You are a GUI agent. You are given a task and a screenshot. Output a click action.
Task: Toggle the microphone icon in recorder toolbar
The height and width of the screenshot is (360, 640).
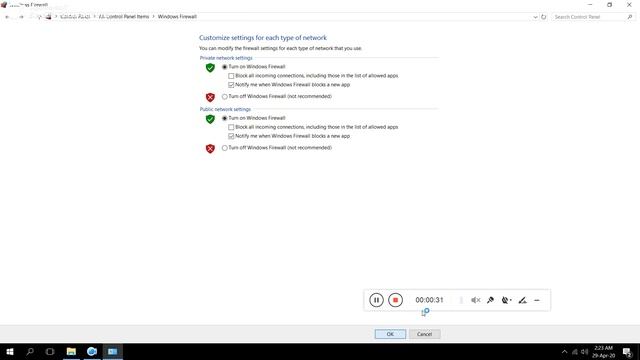(490, 300)
